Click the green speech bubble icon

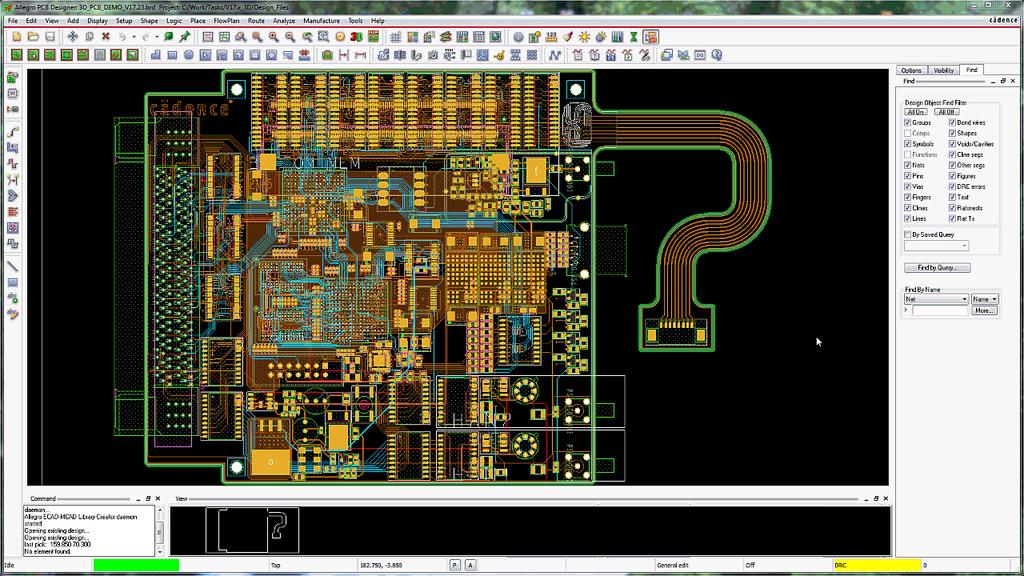tap(168, 37)
